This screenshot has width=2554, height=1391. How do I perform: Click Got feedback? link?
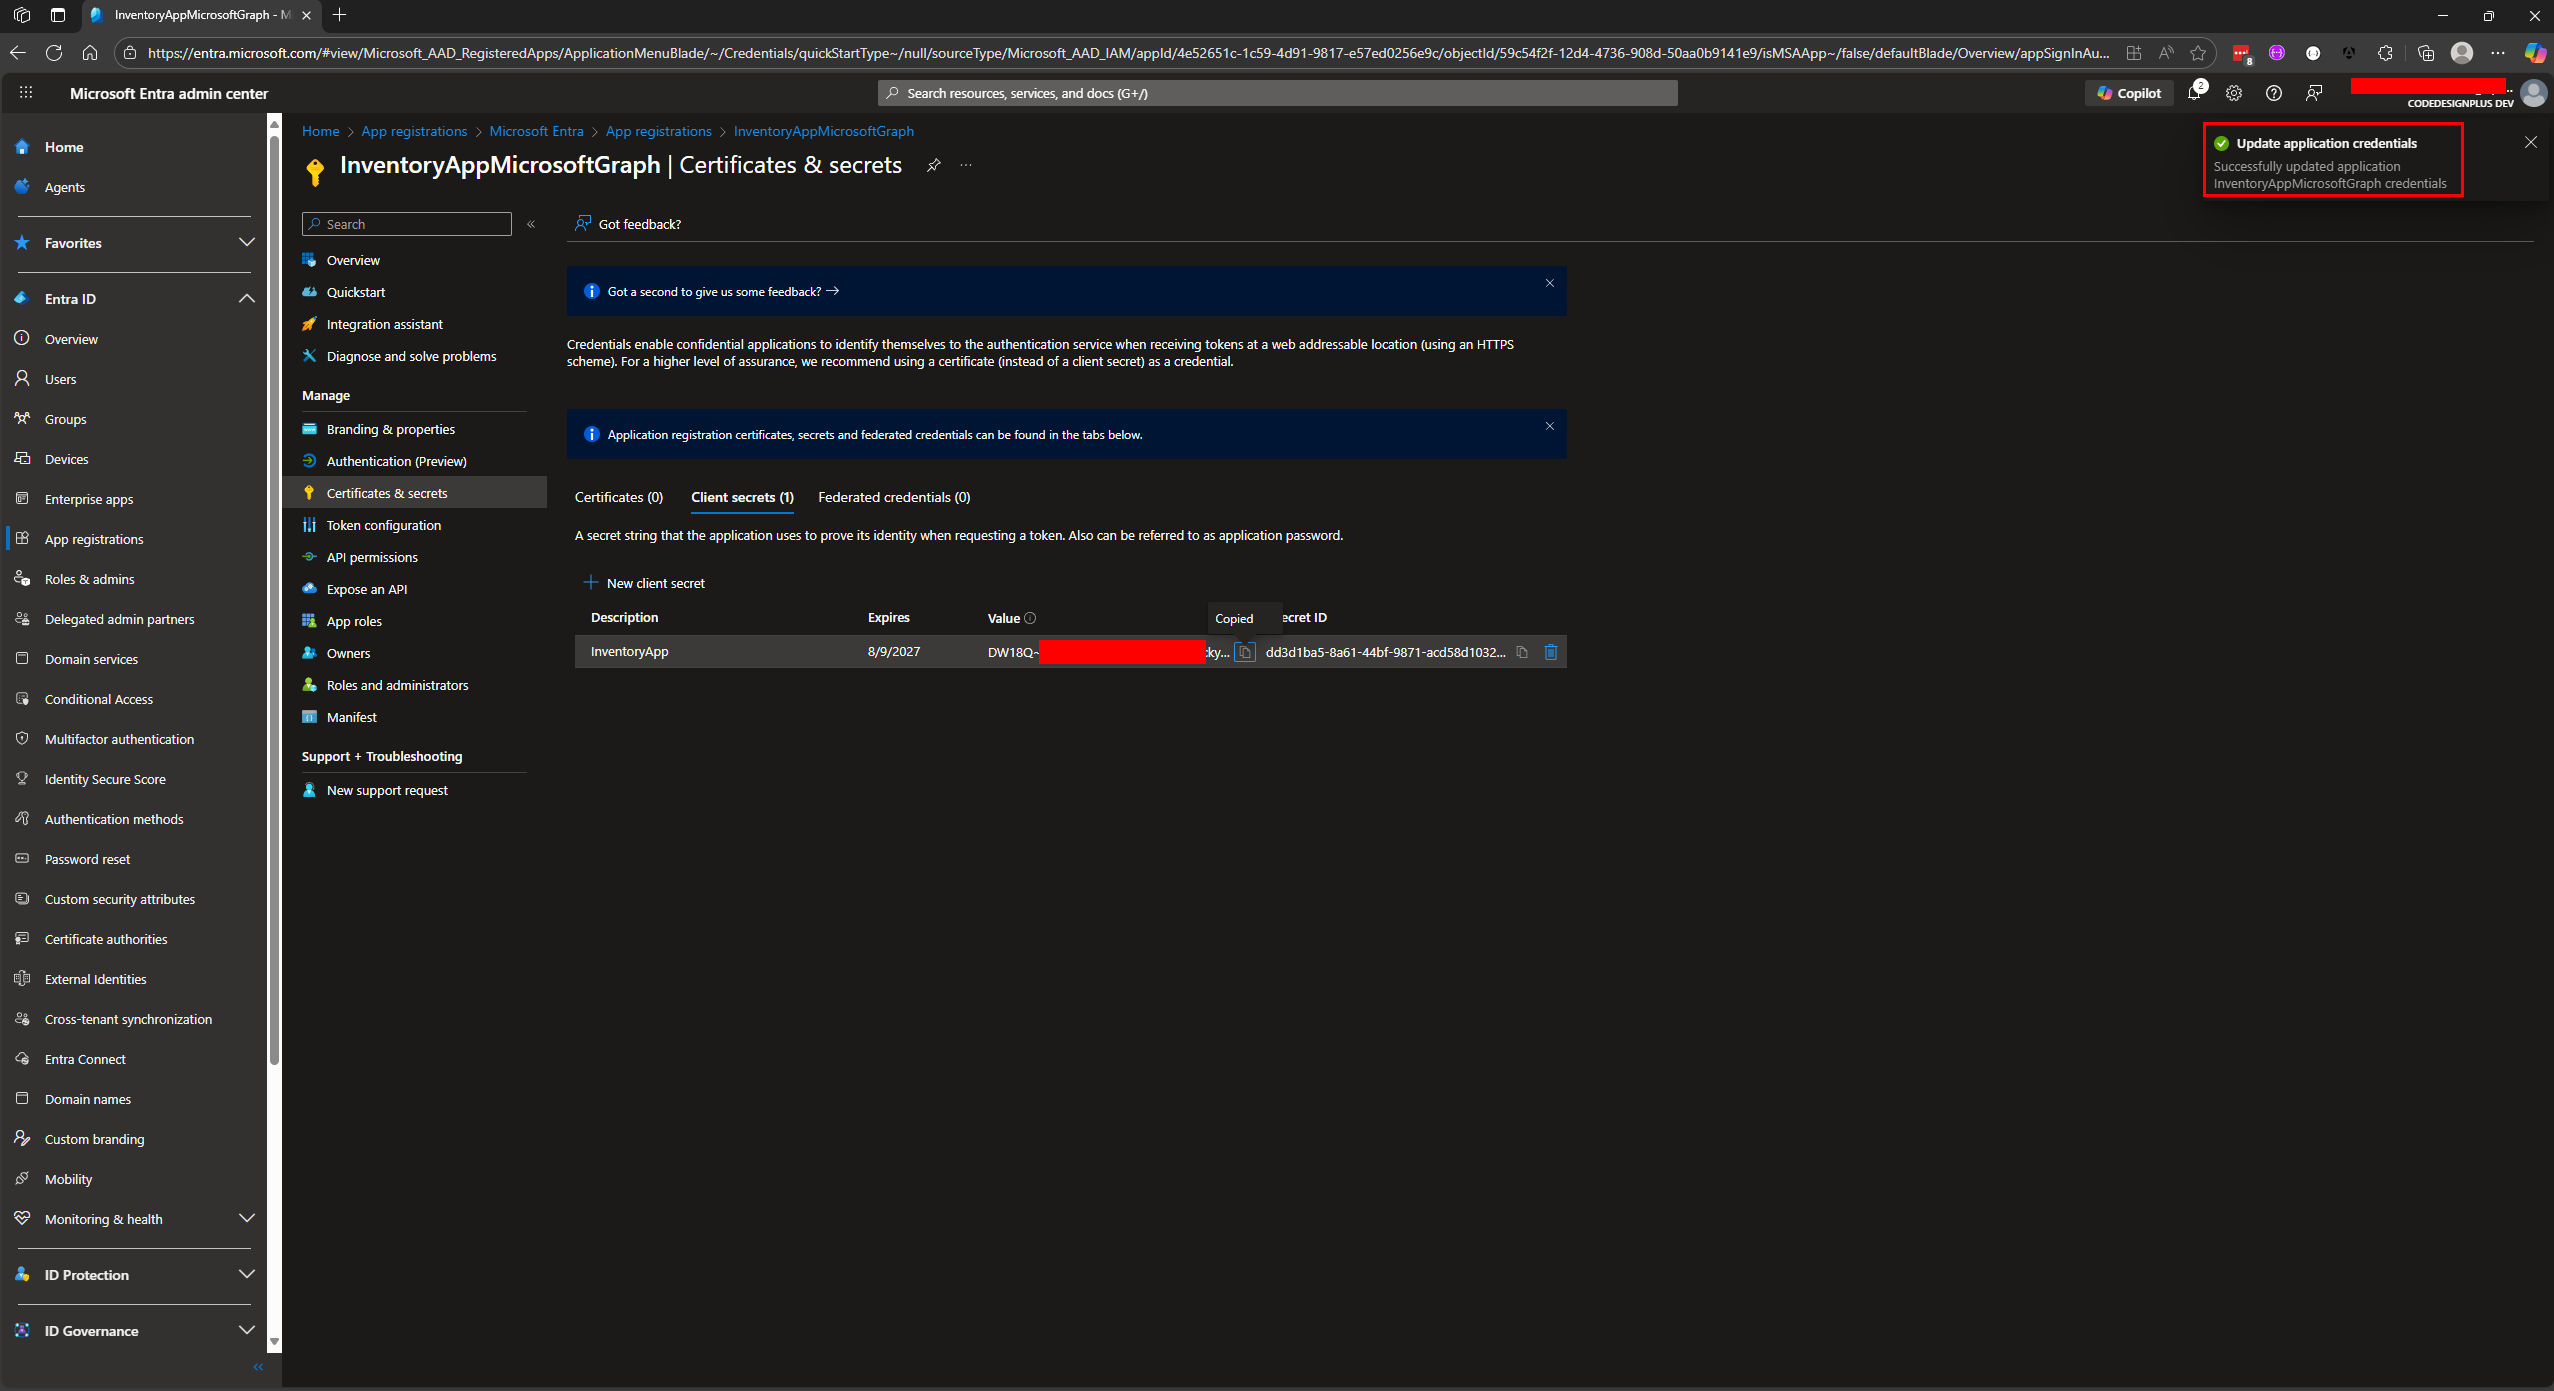[x=628, y=224]
